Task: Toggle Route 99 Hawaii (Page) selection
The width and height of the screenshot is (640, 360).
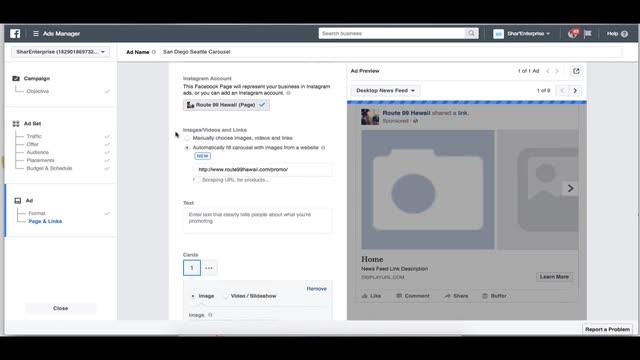Action: coord(226,105)
